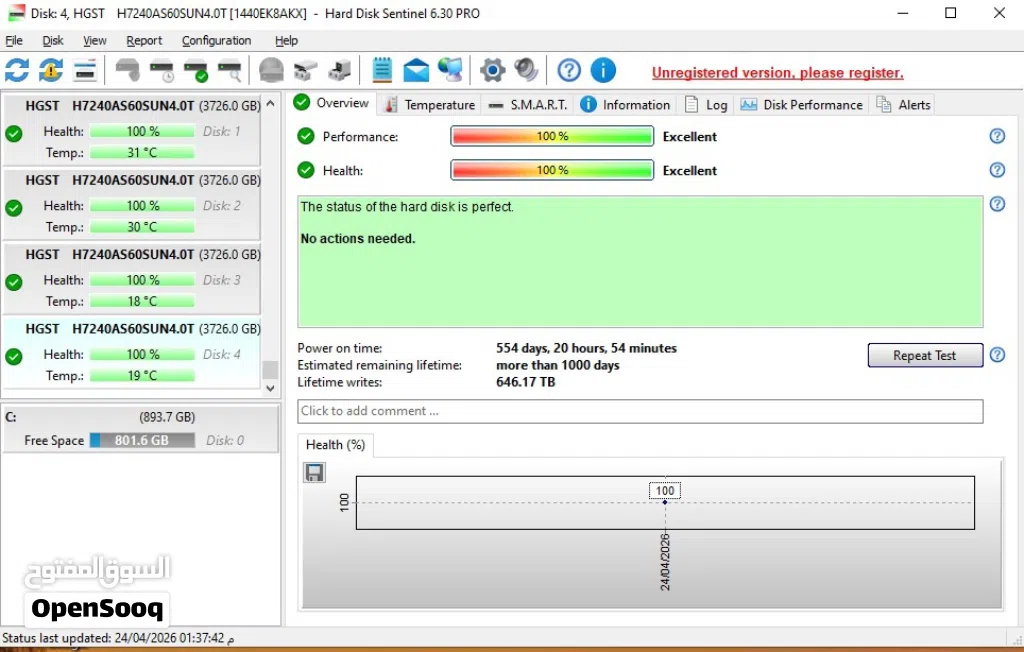Open the blue notepad report icon

click(x=382, y=70)
